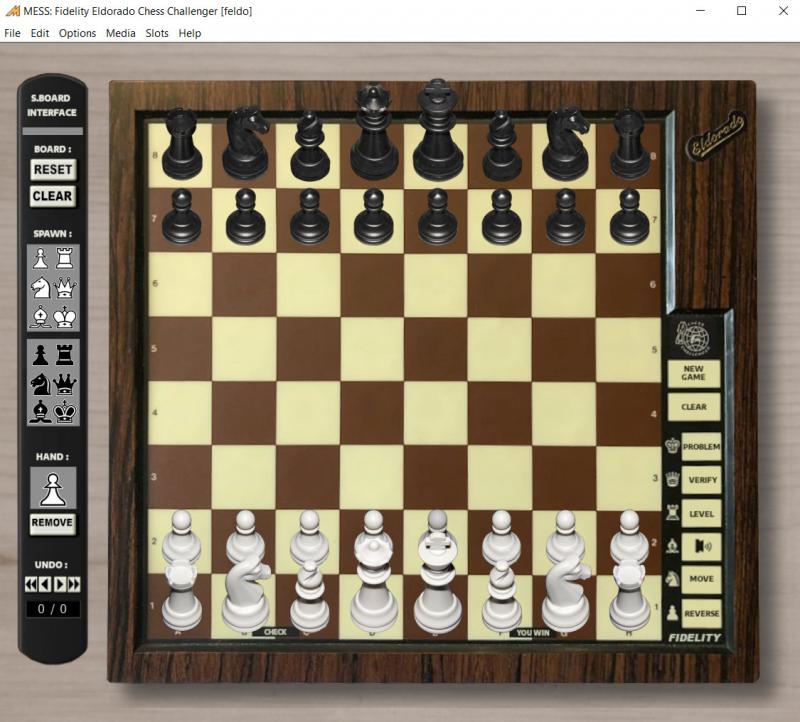Pick the white queen spawn piece
The width and height of the screenshot is (800, 722).
66,288
